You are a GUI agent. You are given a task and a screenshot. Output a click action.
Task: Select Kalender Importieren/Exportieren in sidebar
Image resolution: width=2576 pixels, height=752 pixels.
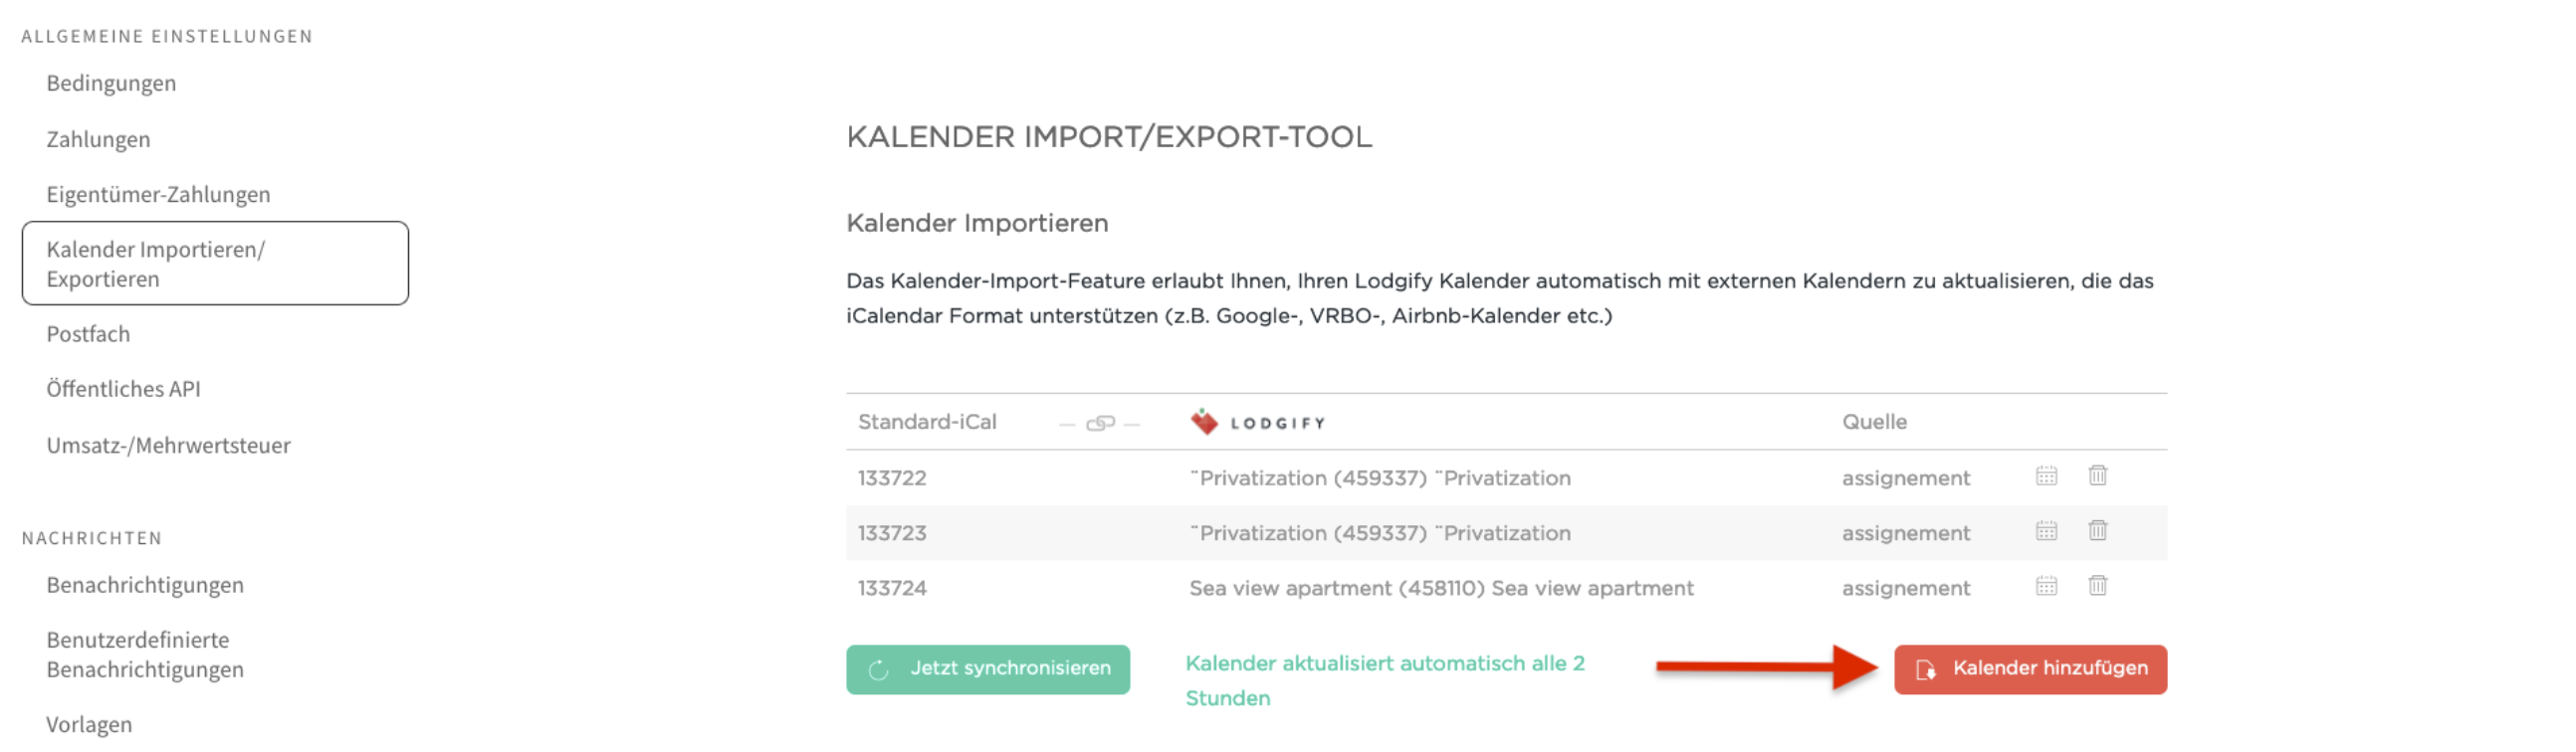pos(156,263)
